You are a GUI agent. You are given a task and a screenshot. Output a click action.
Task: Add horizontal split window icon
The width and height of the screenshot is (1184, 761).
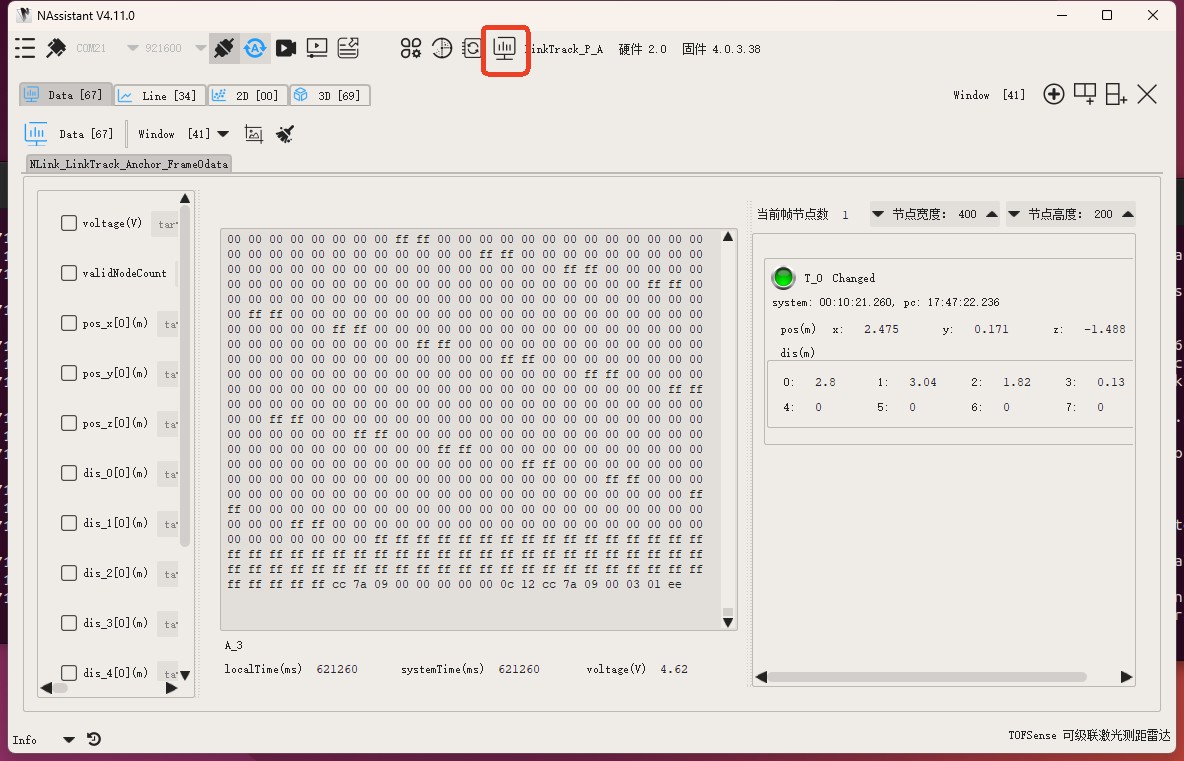(1085, 94)
